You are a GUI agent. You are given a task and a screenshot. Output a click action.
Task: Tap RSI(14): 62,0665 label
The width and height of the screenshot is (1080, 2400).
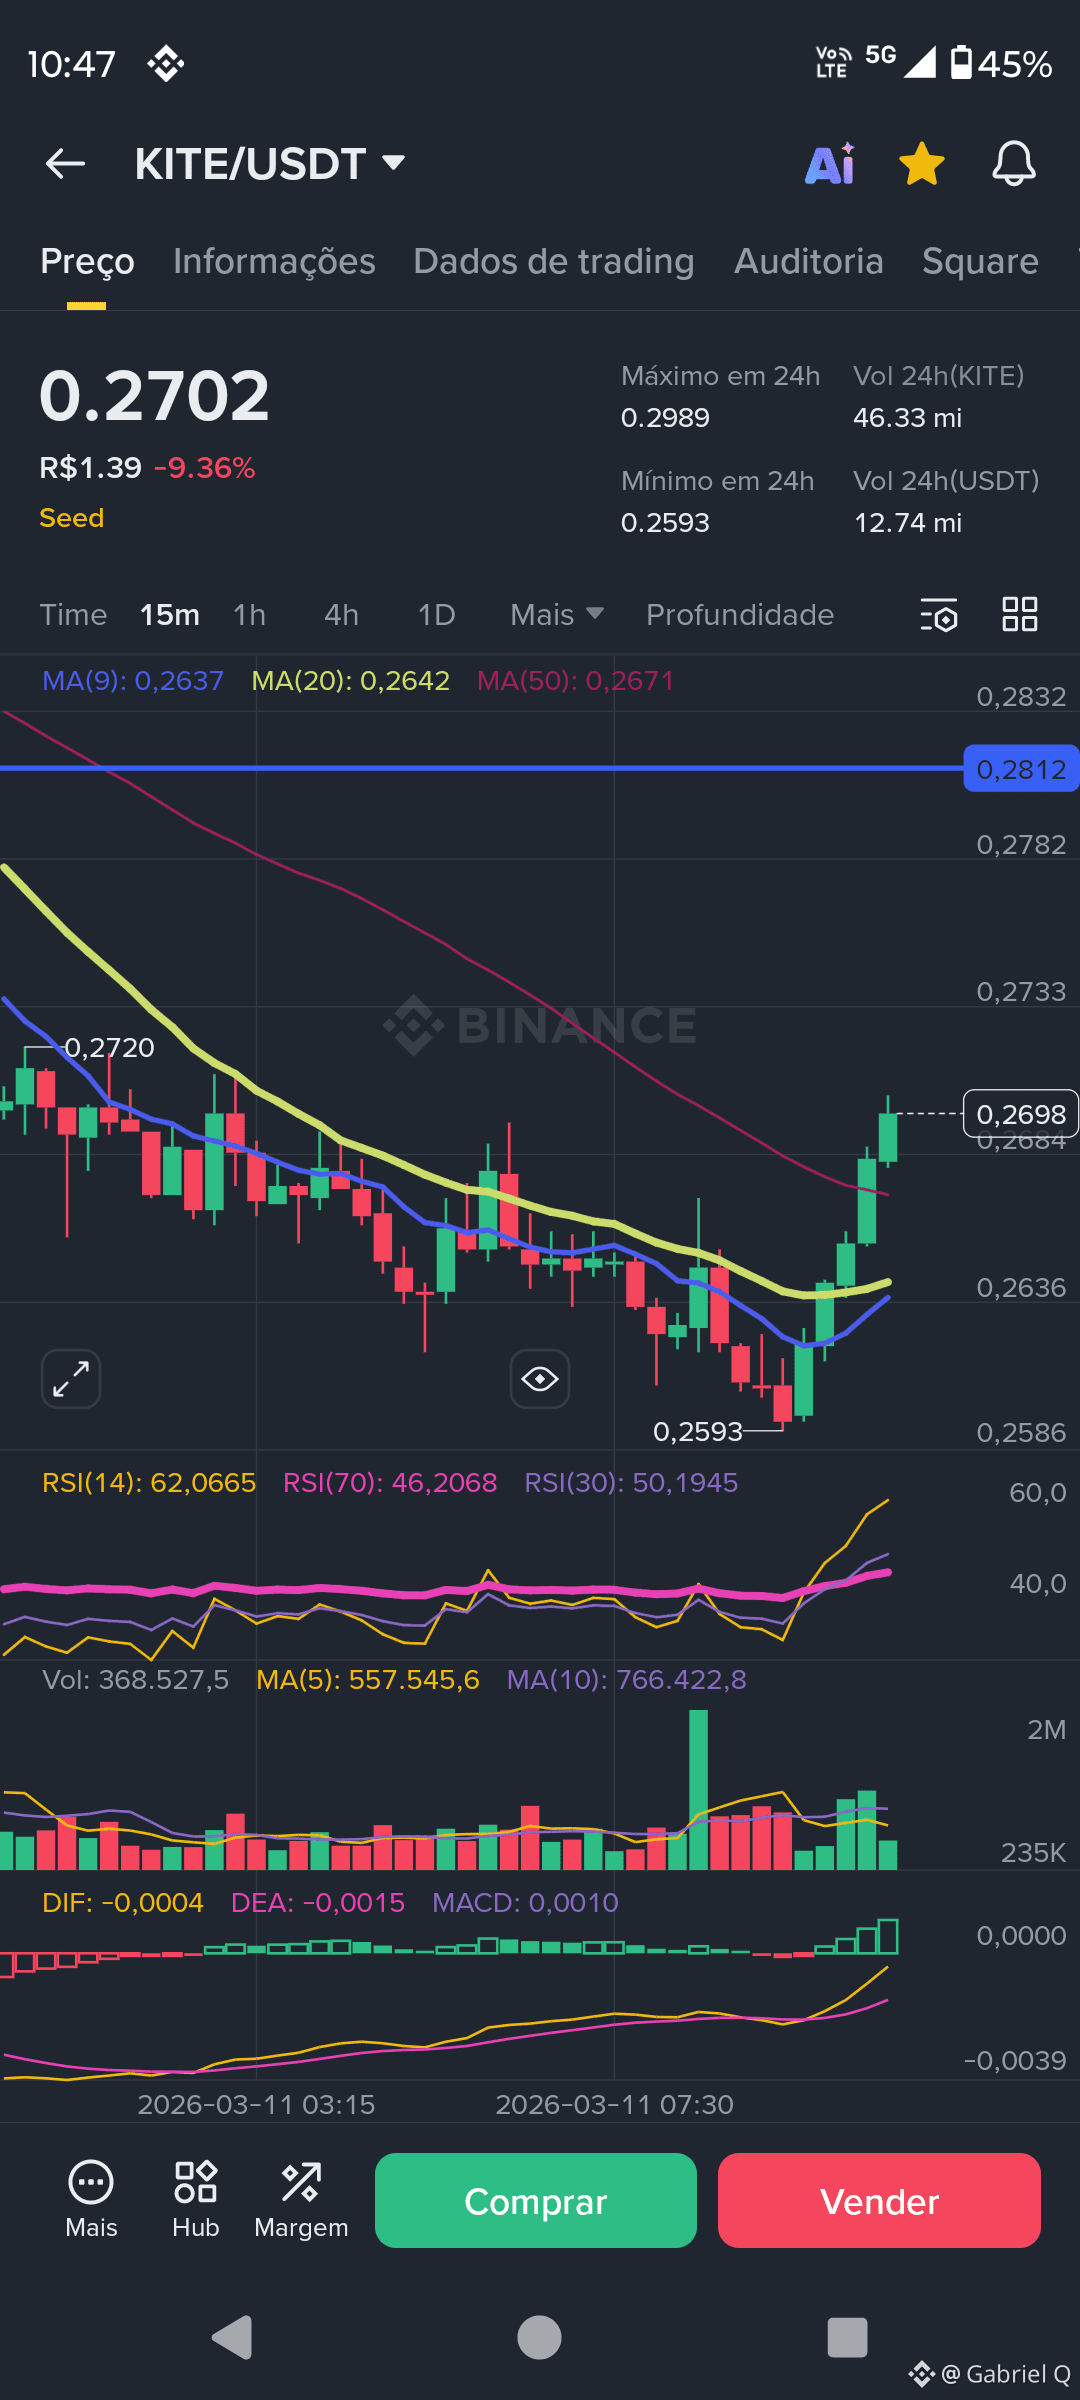pos(149,1483)
